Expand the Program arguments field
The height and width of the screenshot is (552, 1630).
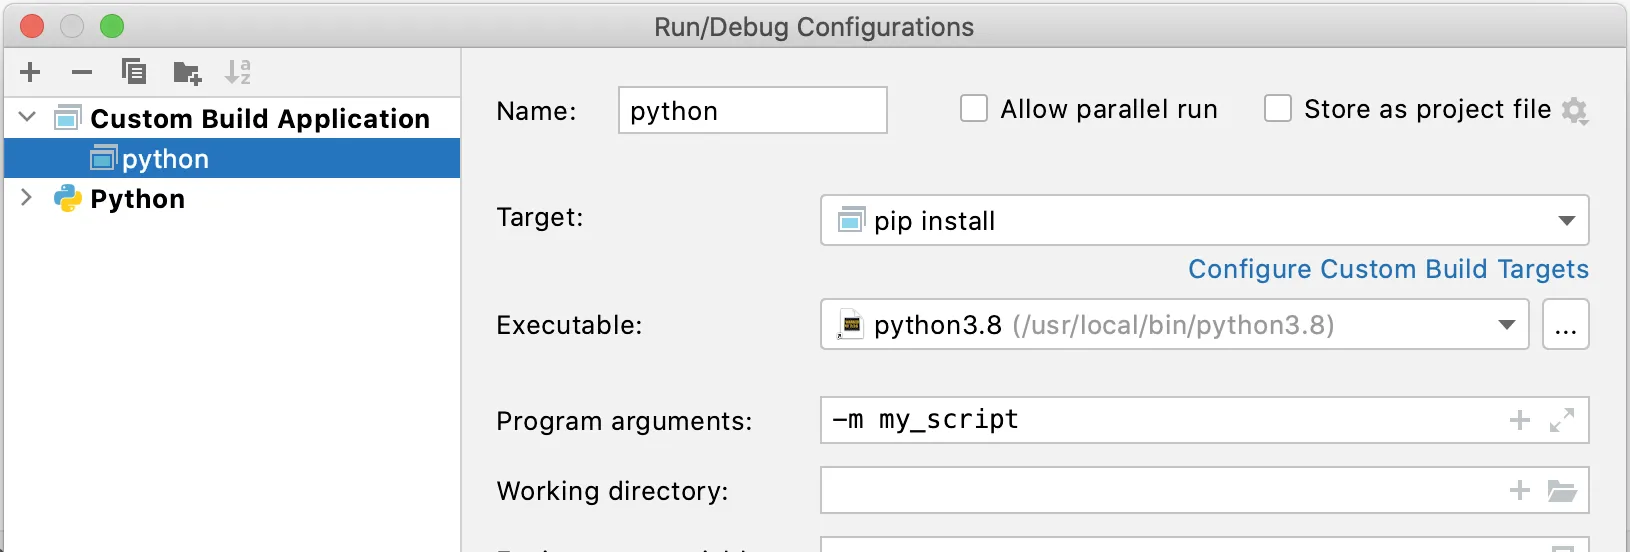[x=1562, y=421]
